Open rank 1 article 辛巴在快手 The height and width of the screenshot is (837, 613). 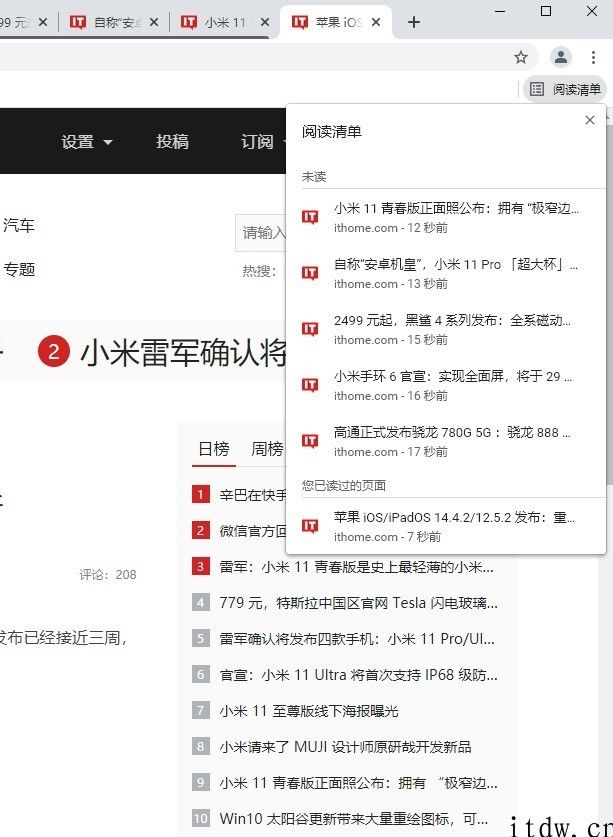(x=253, y=495)
